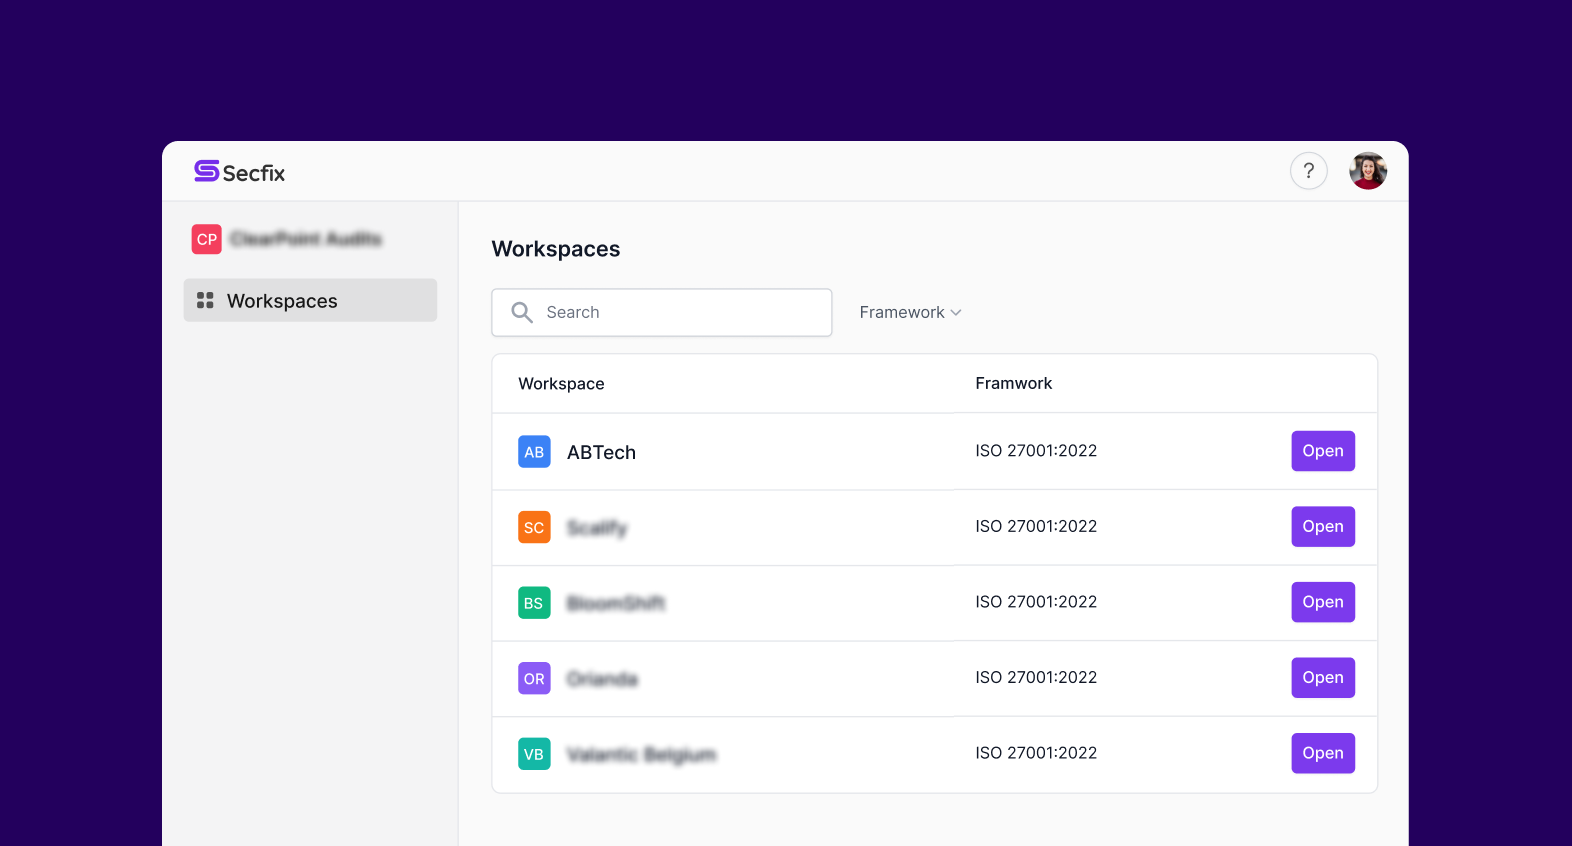Click ISO 27001:2022 in the SC row
The width and height of the screenshot is (1572, 846).
pyautogui.click(x=1036, y=526)
